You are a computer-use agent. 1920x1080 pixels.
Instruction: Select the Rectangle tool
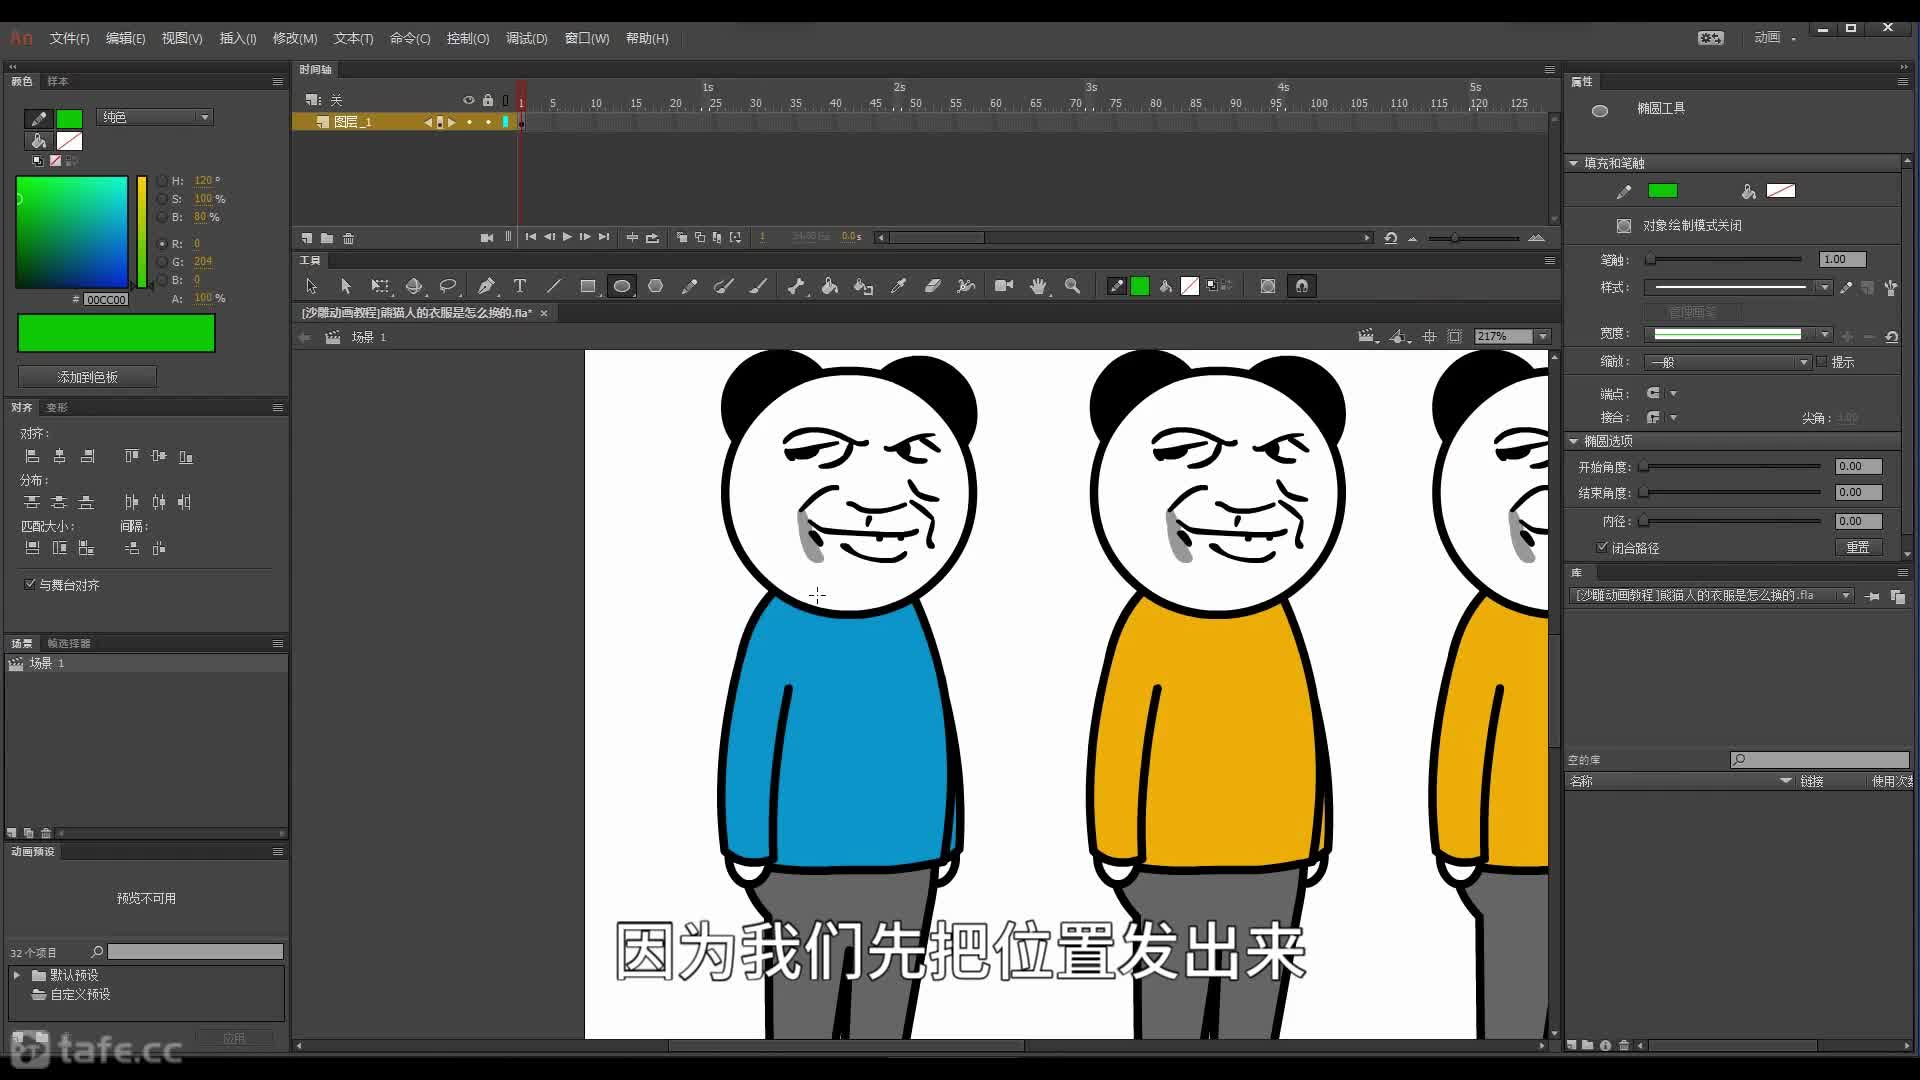pyautogui.click(x=588, y=286)
